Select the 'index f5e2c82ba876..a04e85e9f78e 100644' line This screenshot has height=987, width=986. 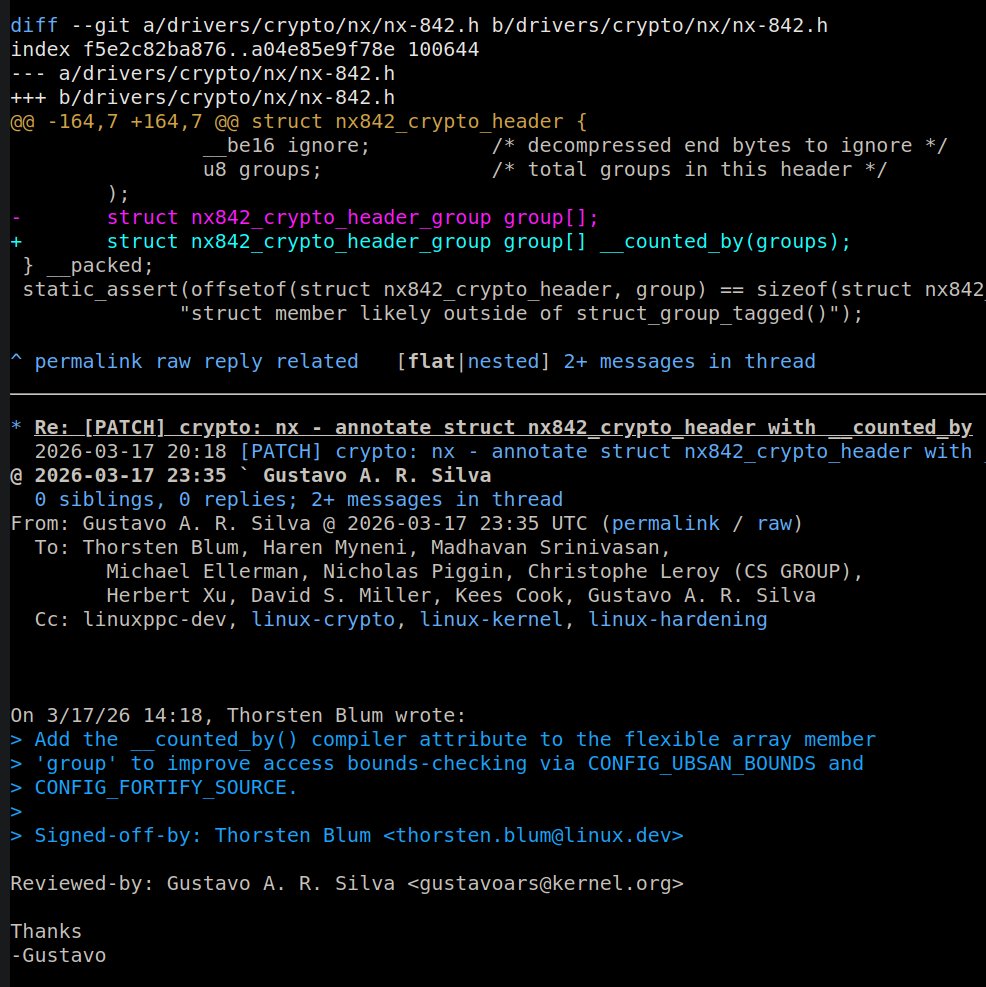coord(245,50)
